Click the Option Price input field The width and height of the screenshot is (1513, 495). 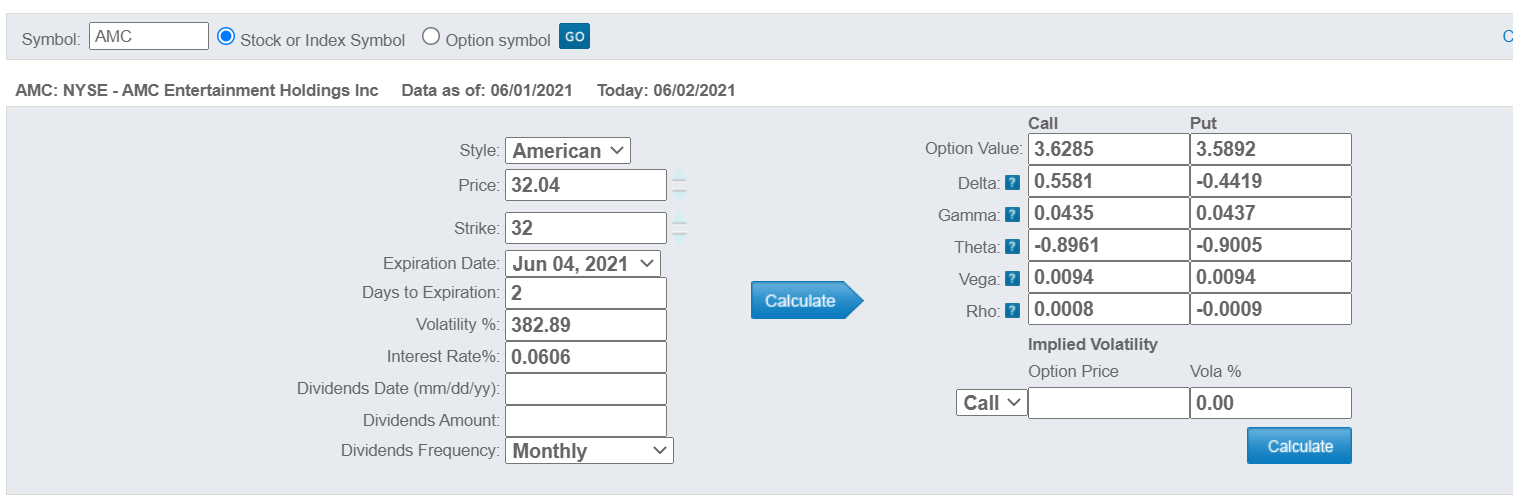(1108, 403)
